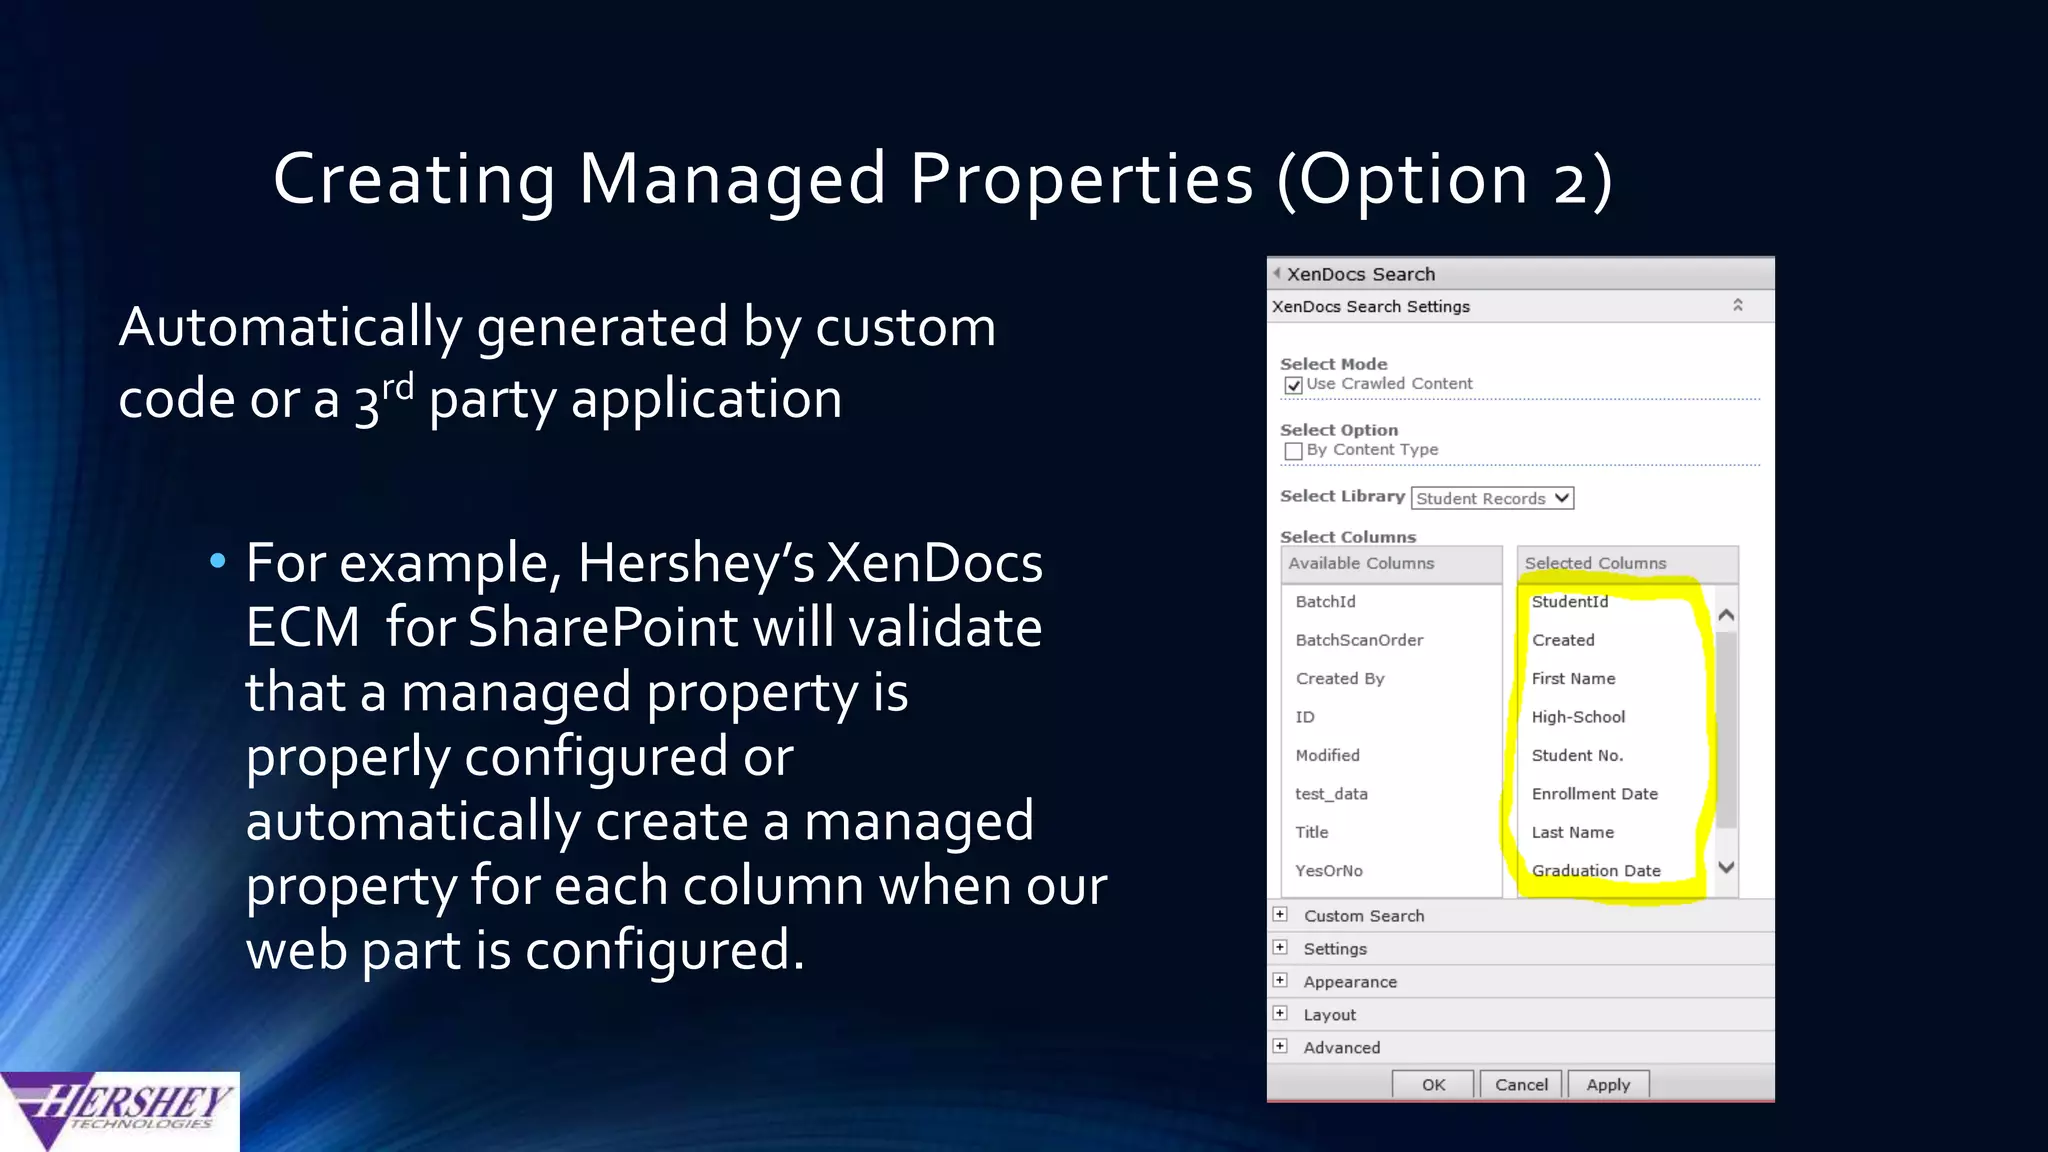
Task: Click the Available Columns header
Action: 1391,564
